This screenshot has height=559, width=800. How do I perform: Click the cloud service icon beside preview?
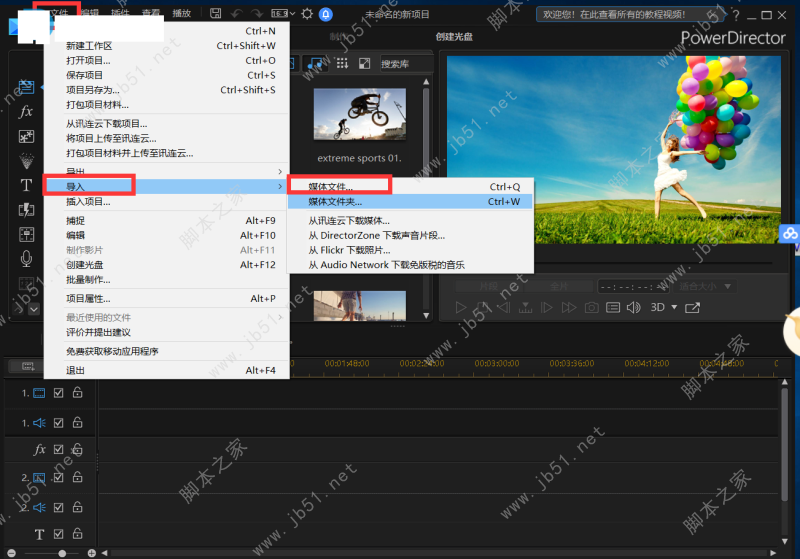[x=790, y=234]
